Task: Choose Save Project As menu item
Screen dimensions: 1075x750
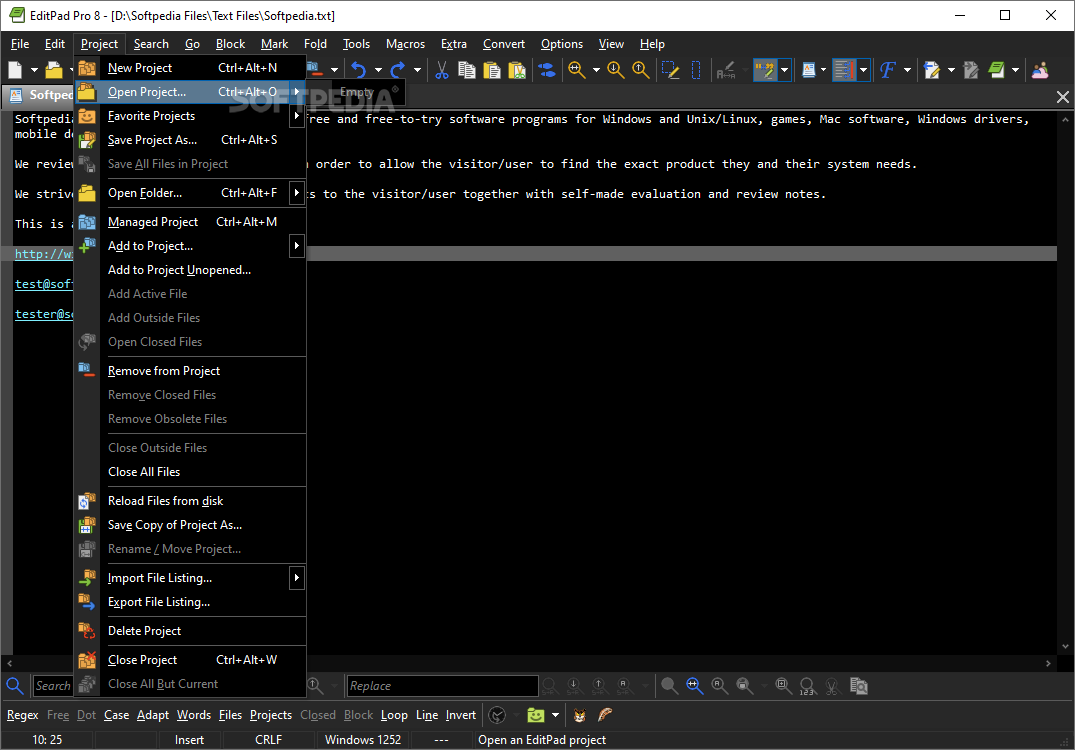Action: pyautogui.click(x=189, y=140)
